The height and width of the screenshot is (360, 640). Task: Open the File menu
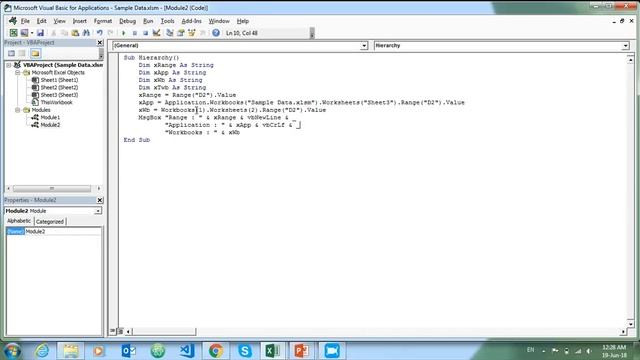click(25, 21)
